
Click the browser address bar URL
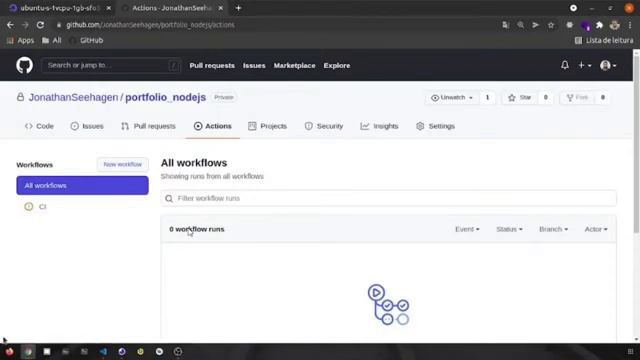150,25
